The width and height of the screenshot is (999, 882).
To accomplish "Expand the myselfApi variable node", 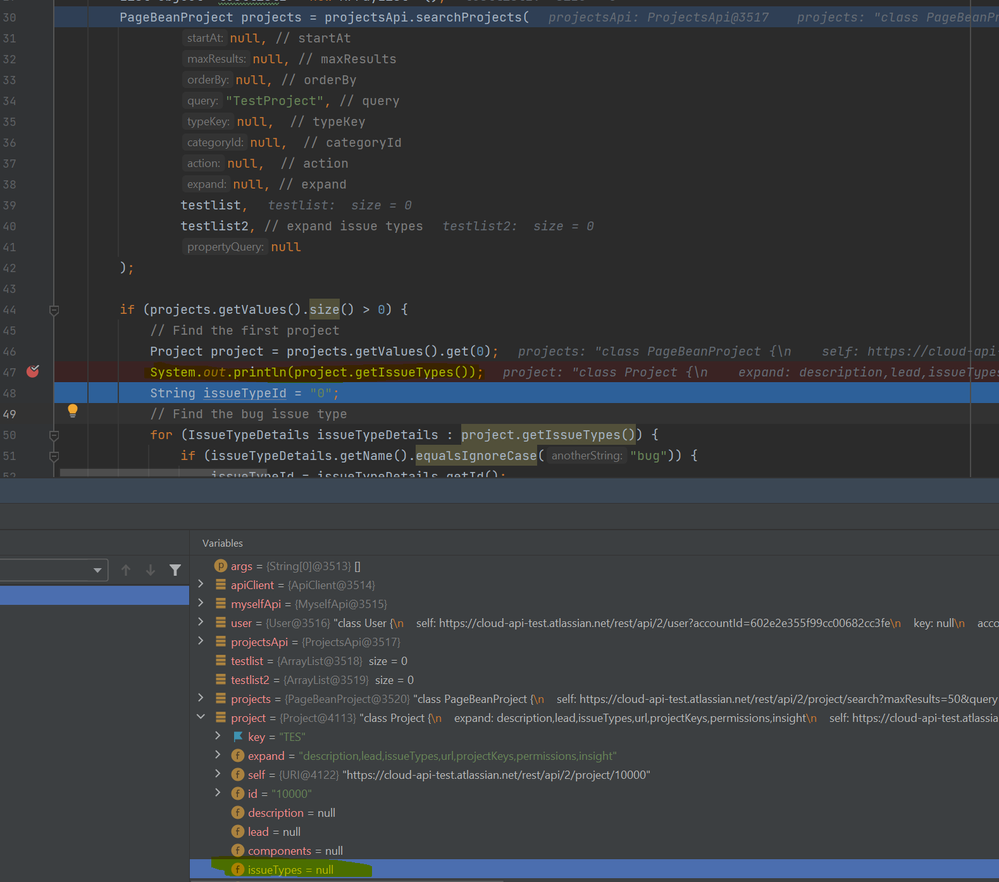I will click(x=201, y=603).
